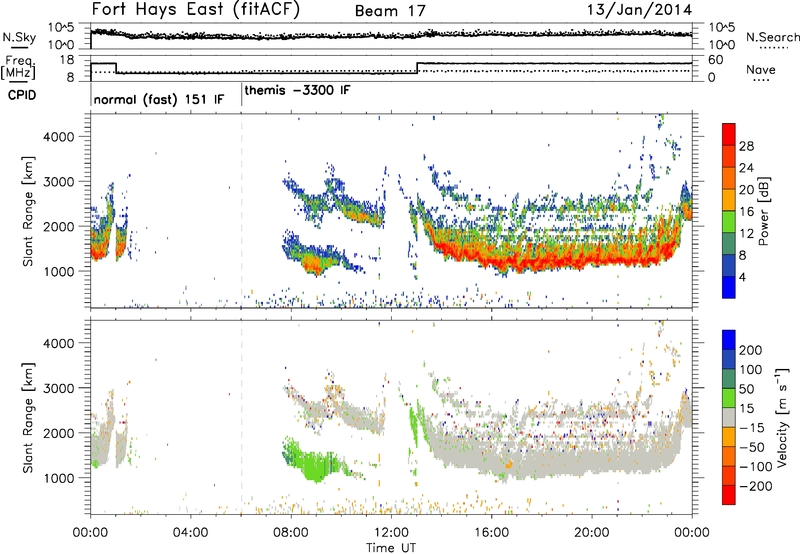Click the 'Beam 17' label
Screen dimensions: 800x554
390,11
